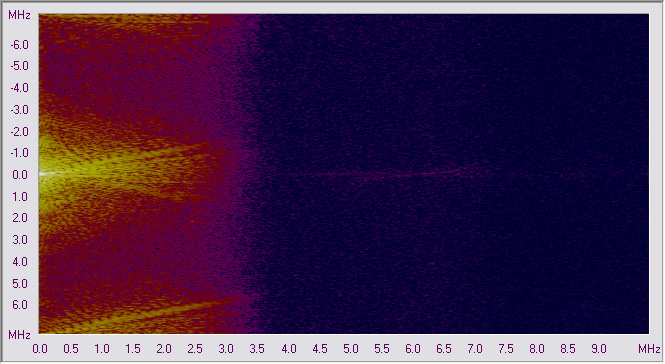Click the 5.5 axis label

pos(382,349)
